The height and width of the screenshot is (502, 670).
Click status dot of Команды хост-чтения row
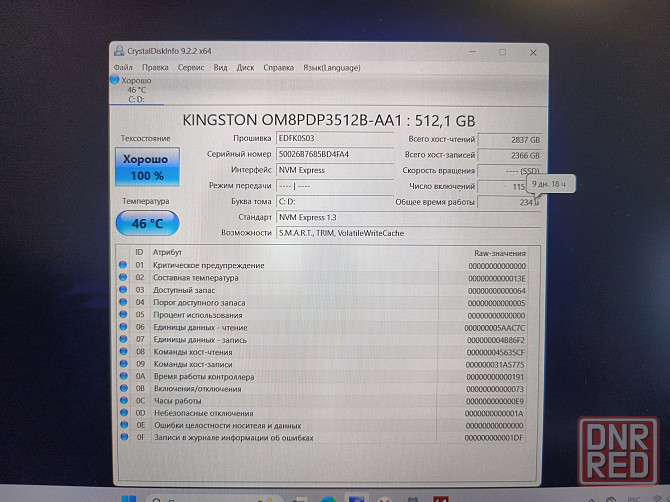[x=123, y=352]
